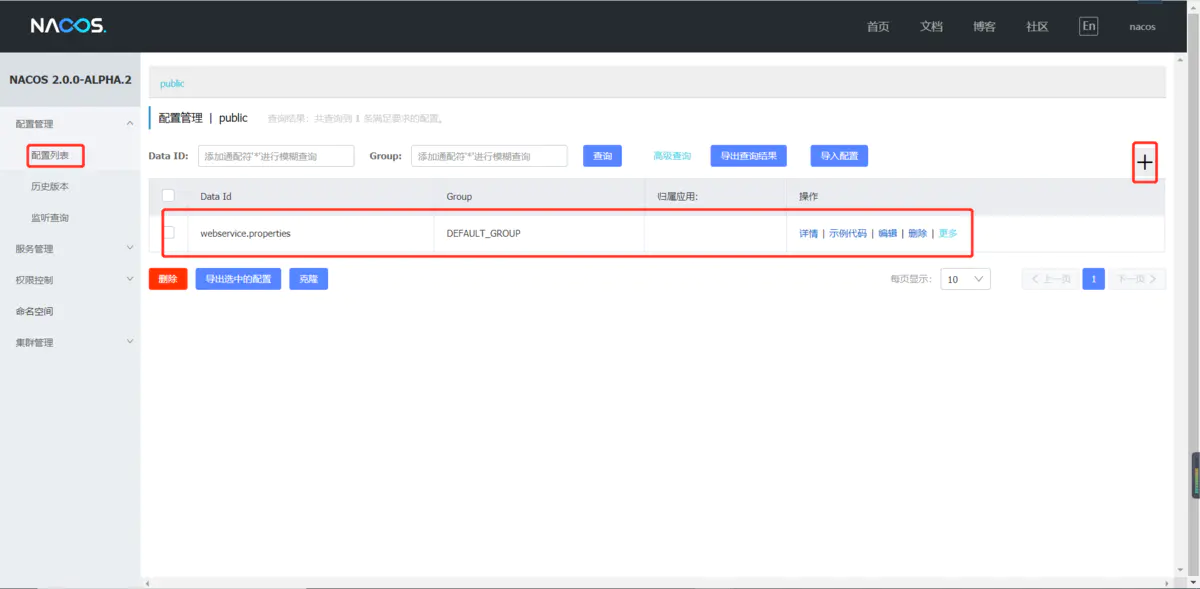Collapse the 配置管理 sidebar section
This screenshot has width=1200, height=589.
click(x=70, y=123)
